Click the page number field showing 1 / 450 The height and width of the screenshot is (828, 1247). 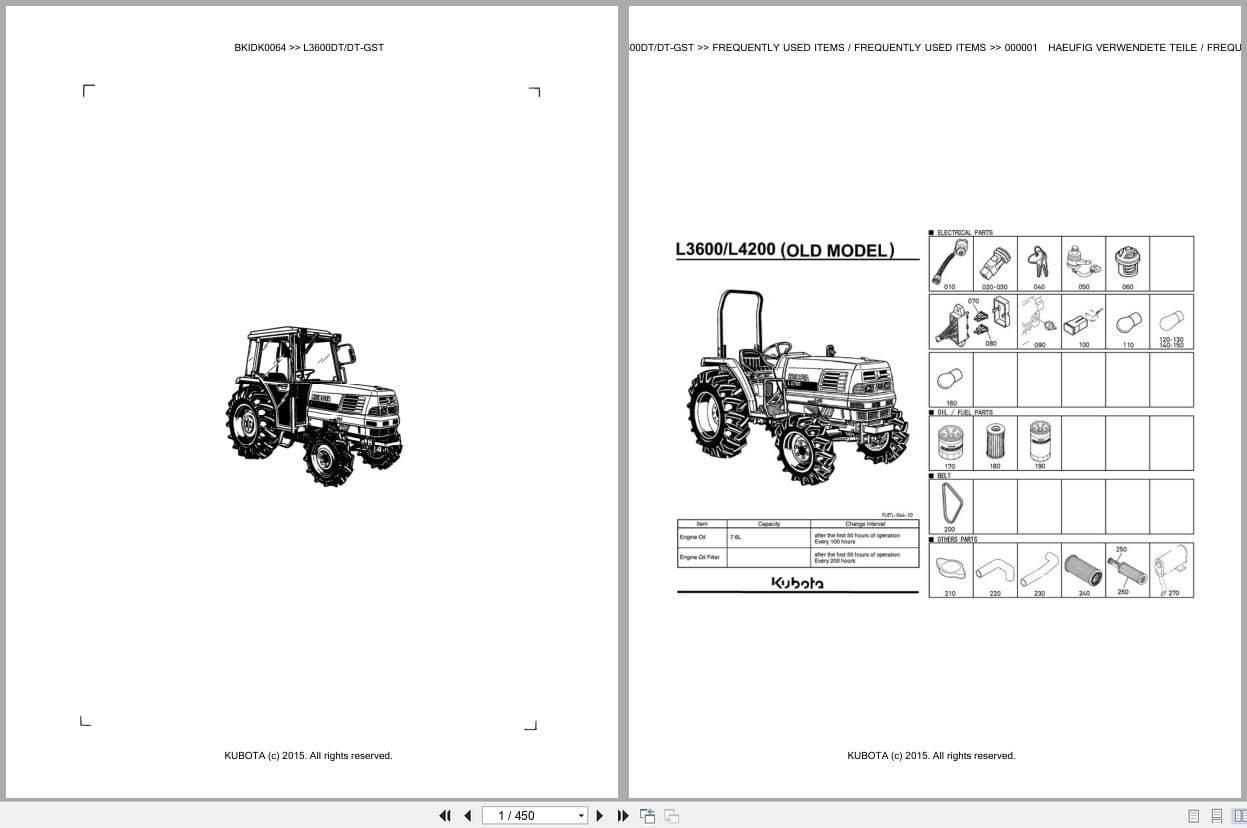pyautogui.click(x=528, y=816)
